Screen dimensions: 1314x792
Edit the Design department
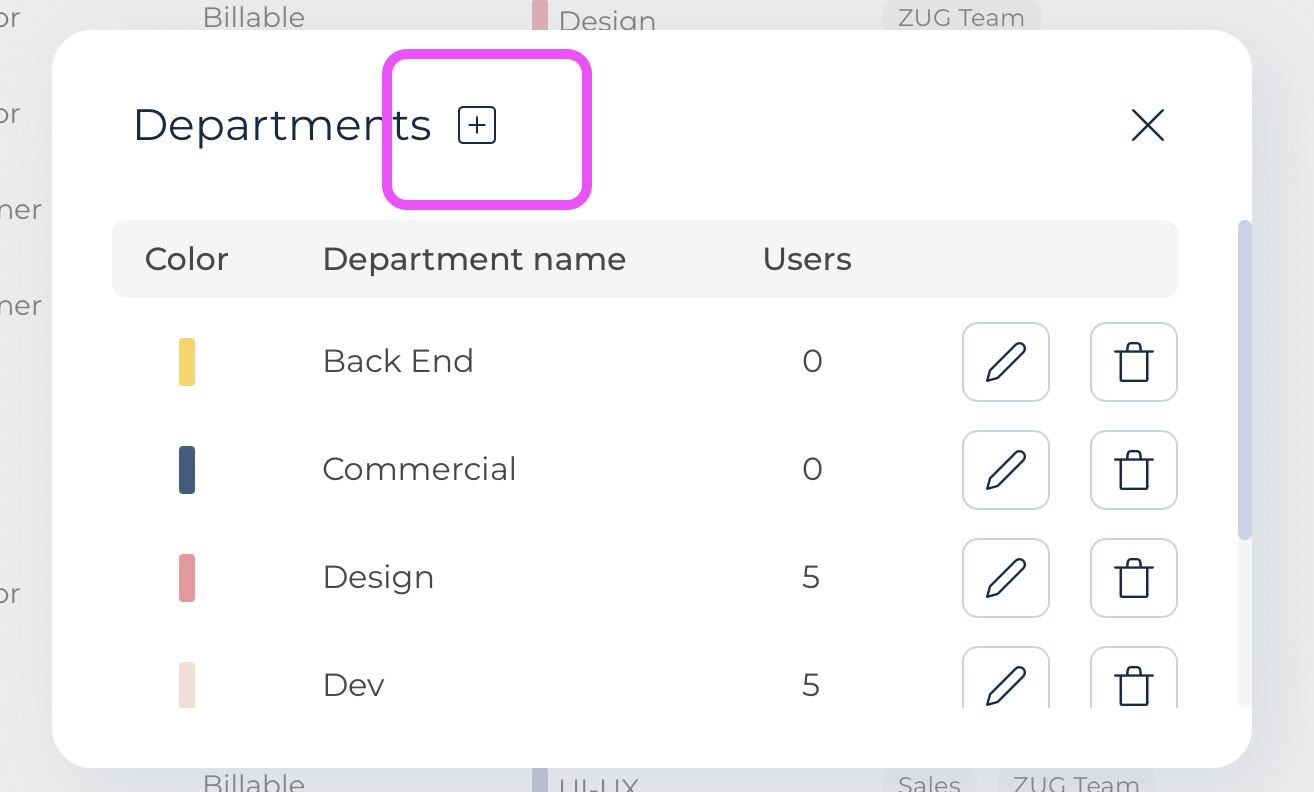tap(1005, 578)
